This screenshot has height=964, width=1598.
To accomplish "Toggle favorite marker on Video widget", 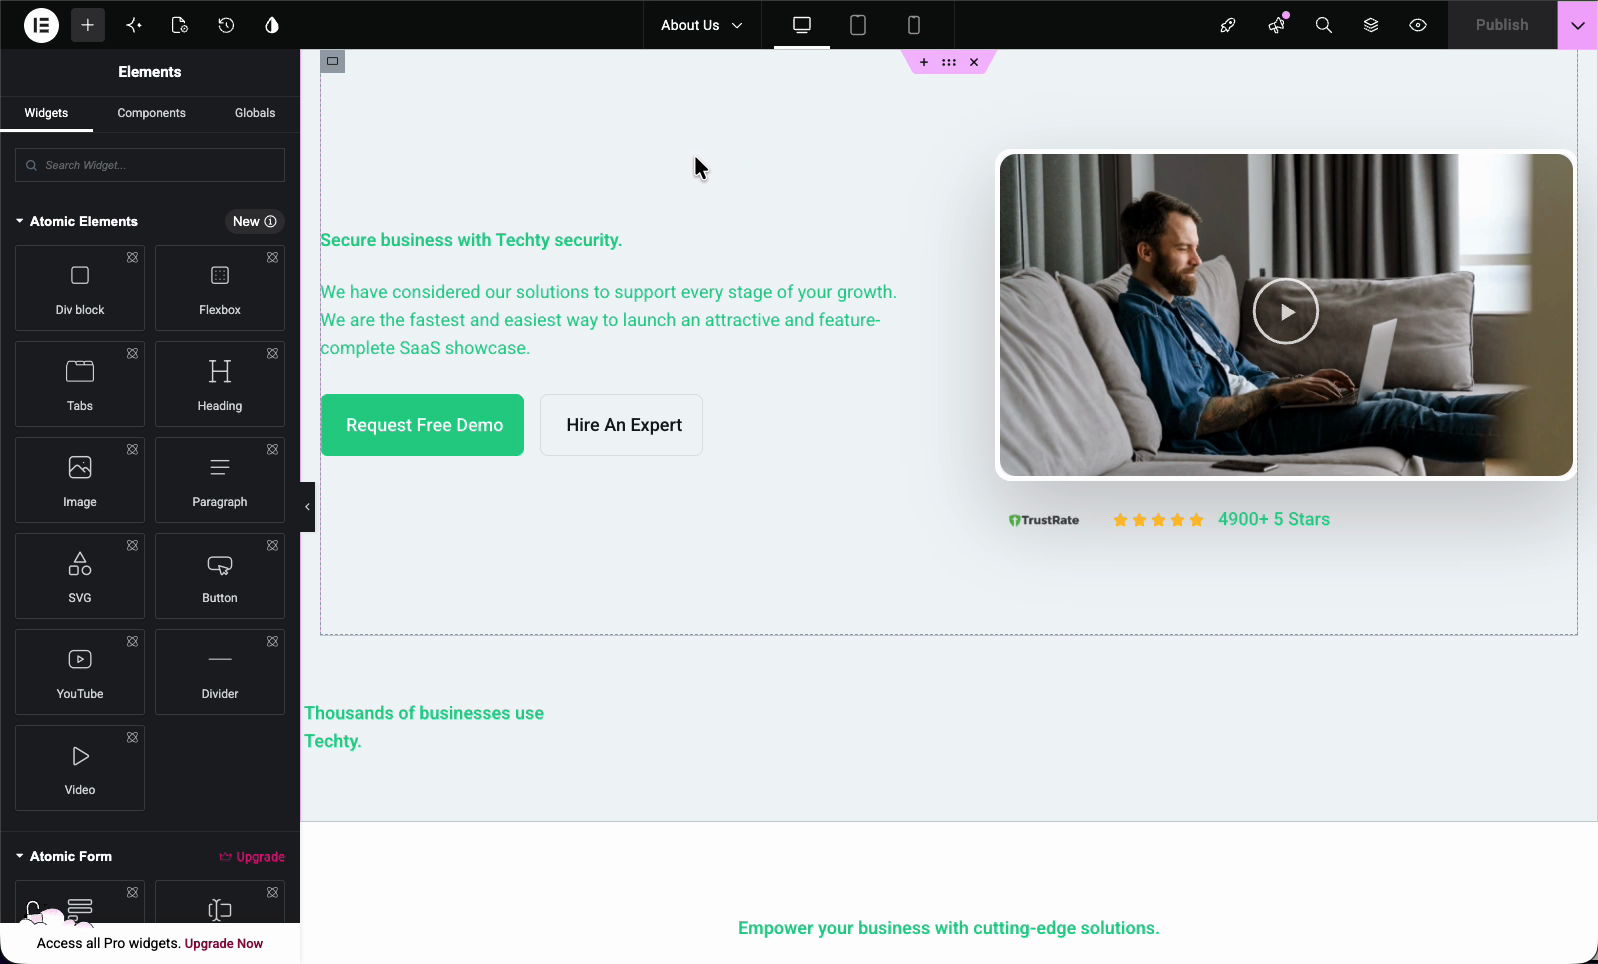I will [x=132, y=737].
